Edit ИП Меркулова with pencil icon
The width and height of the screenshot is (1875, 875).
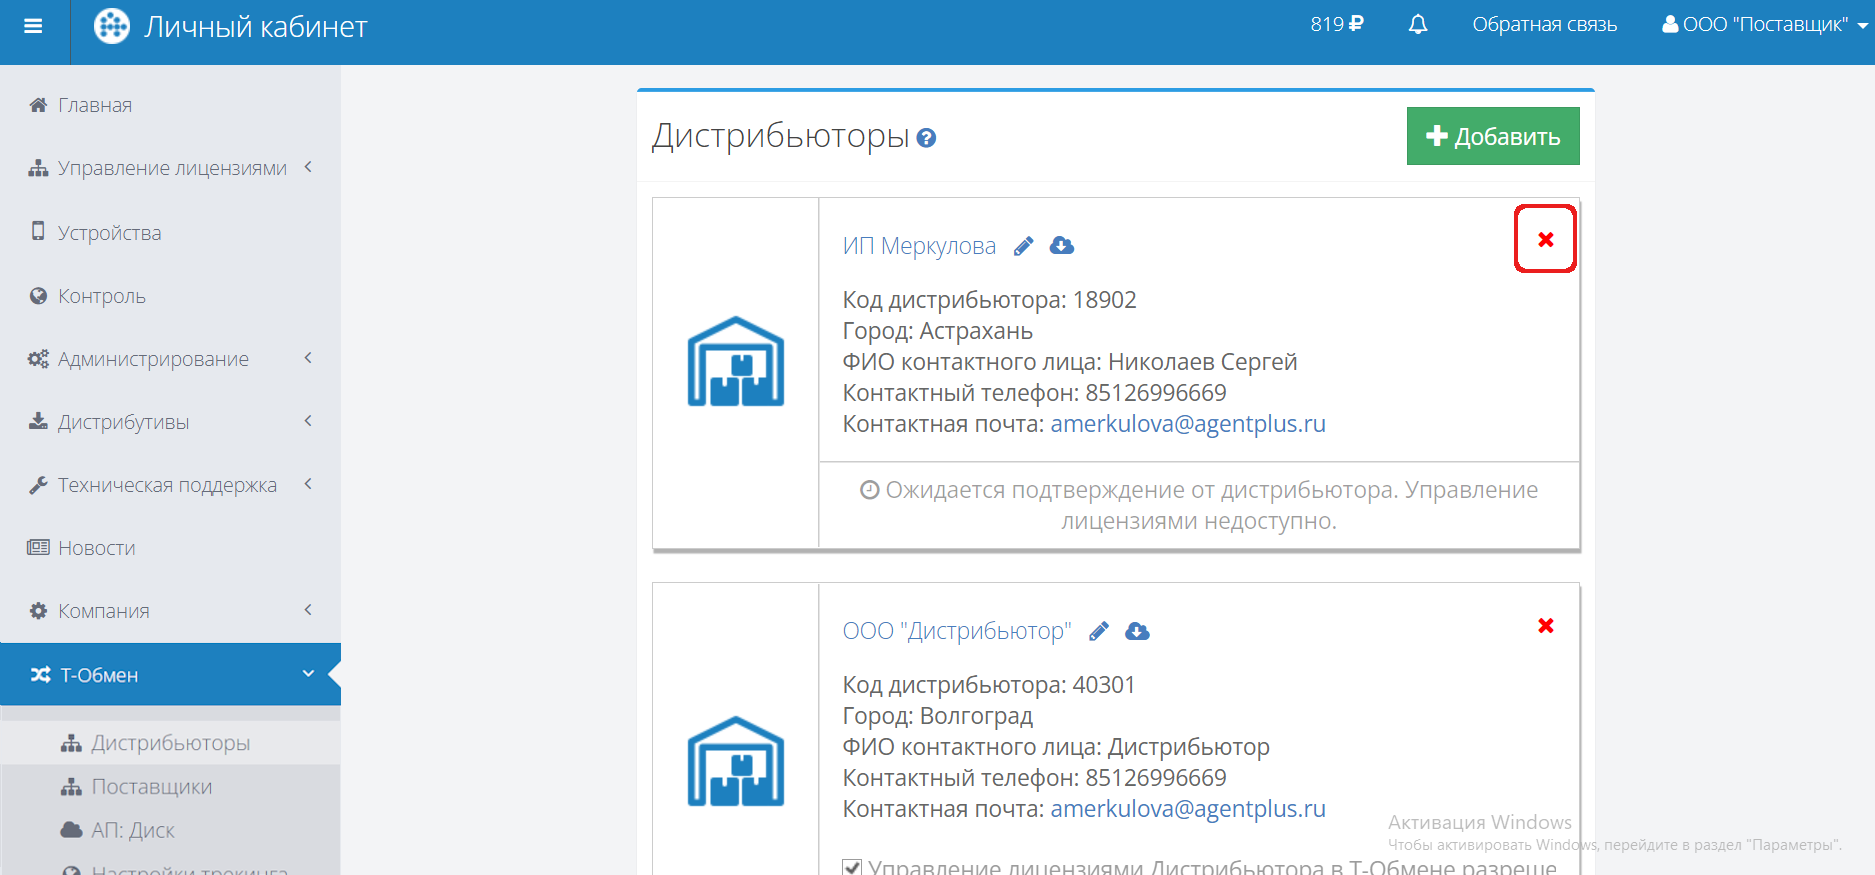1023,246
